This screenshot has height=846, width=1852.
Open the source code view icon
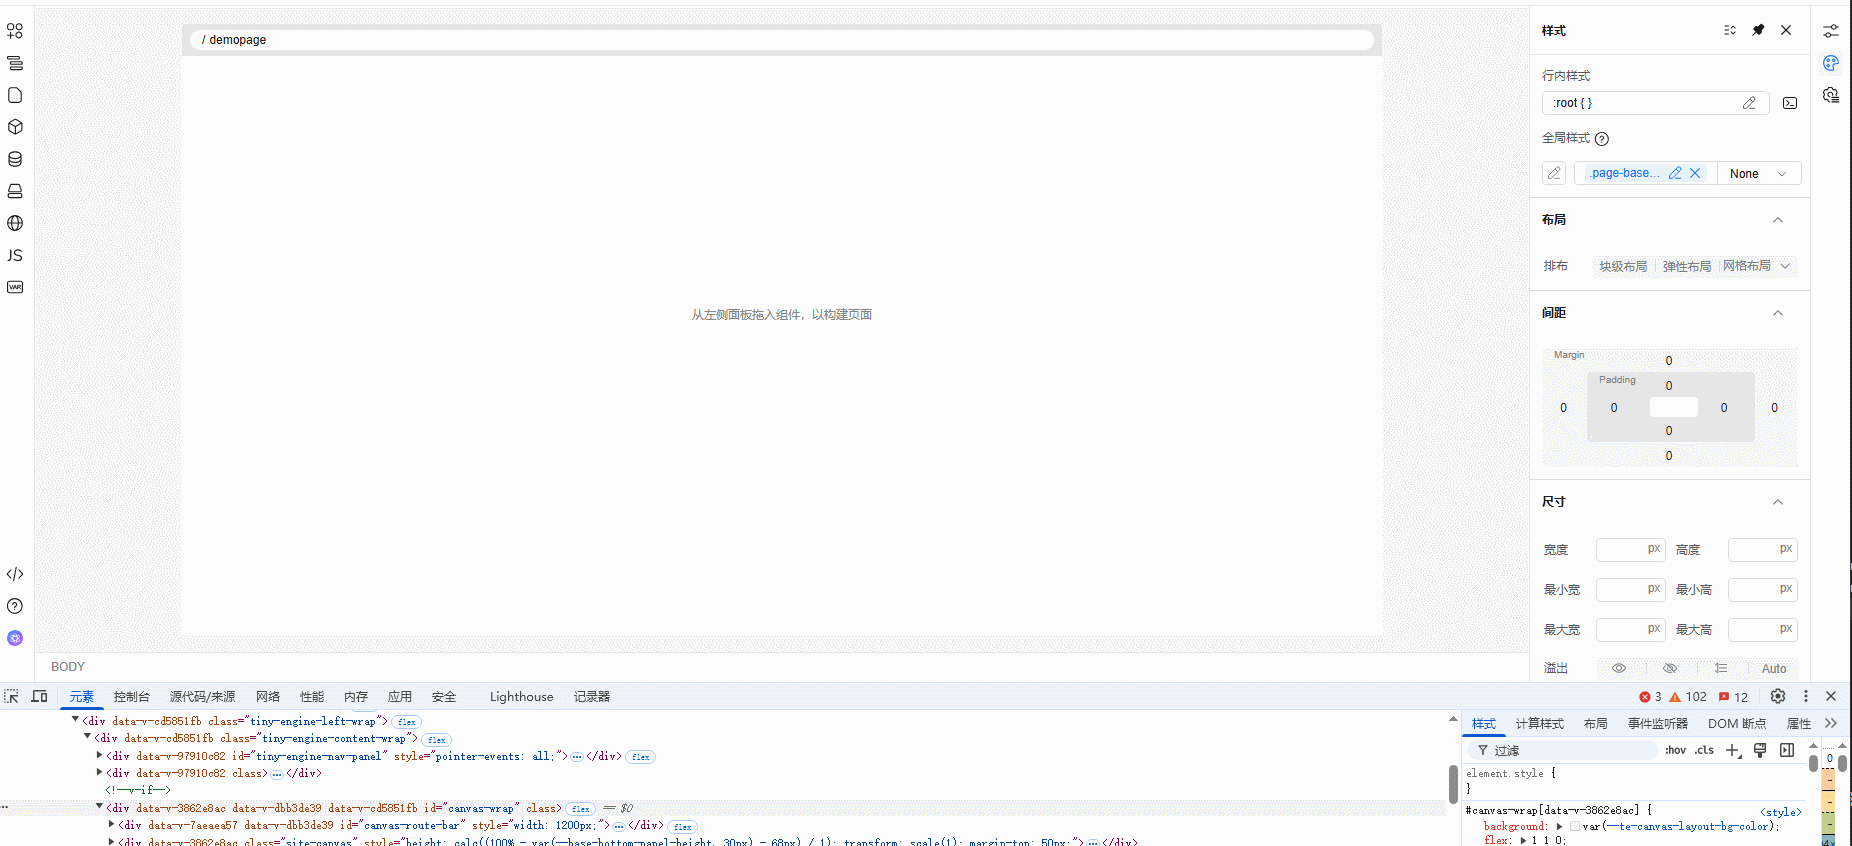[x=15, y=574]
